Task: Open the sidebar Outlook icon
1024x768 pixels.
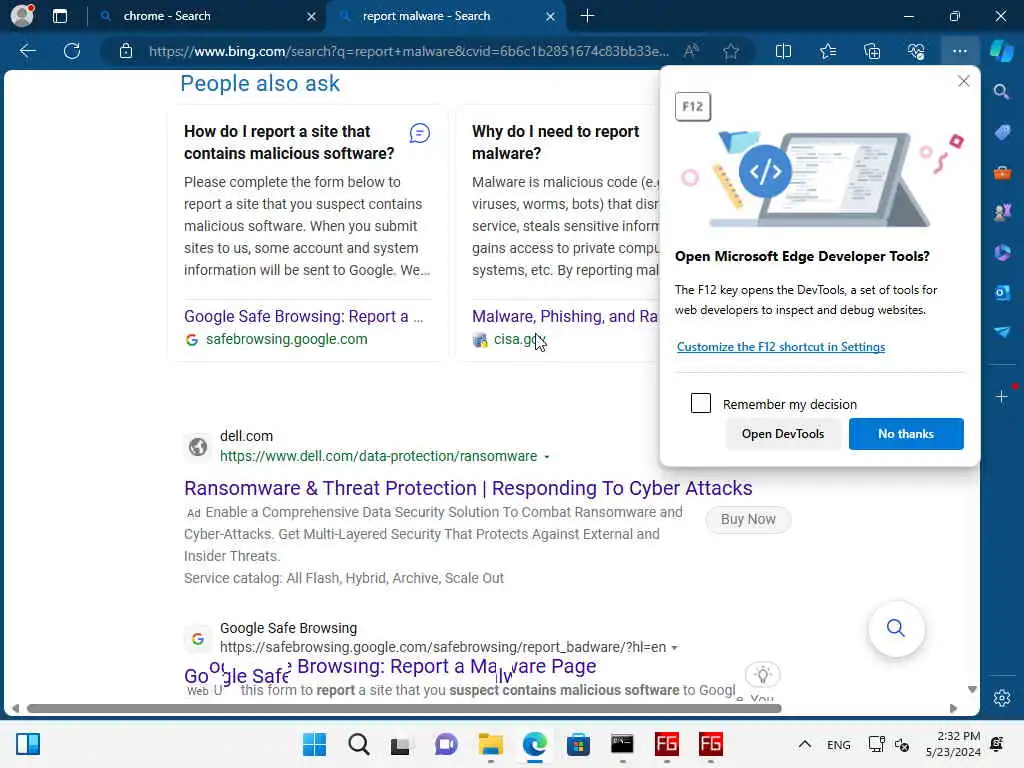Action: [x=1002, y=292]
